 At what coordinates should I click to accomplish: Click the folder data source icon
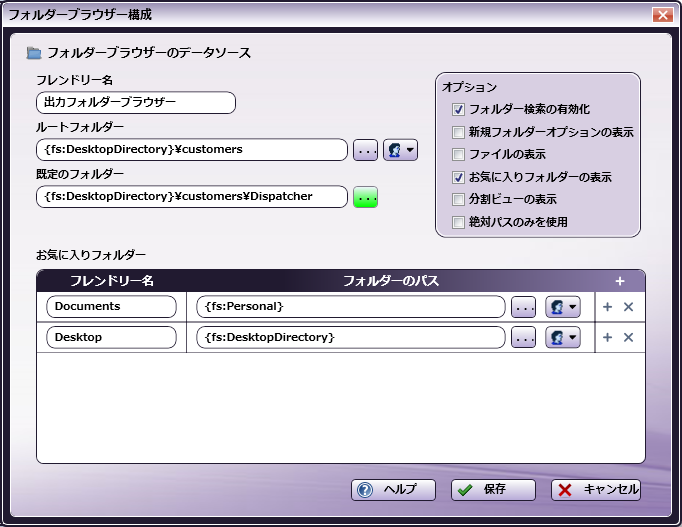(34, 53)
